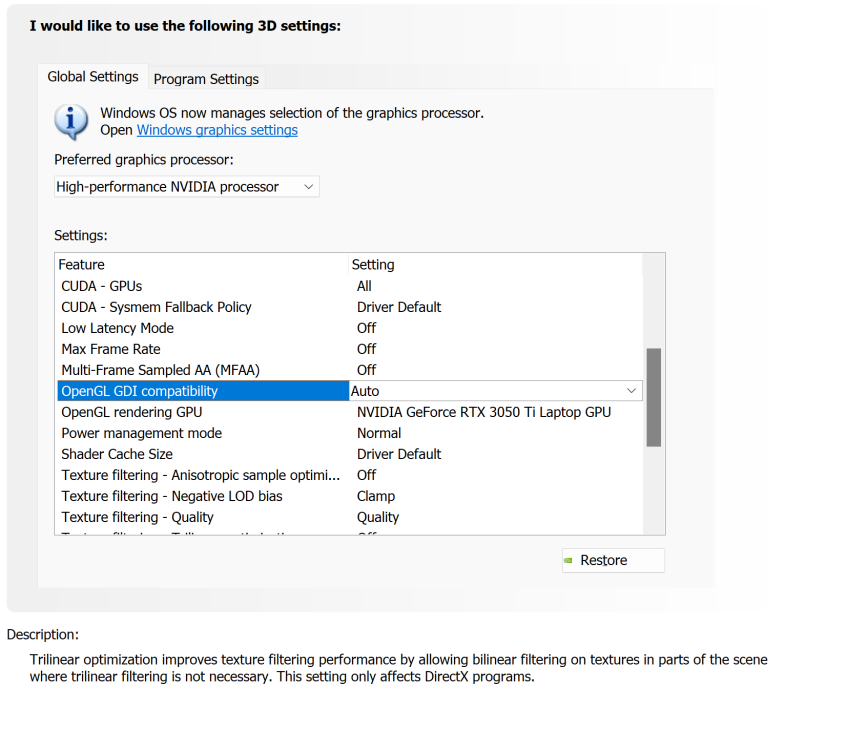Click the green NVIDIA icon on Restore
The image size is (867, 750).
(x=569, y=561)
